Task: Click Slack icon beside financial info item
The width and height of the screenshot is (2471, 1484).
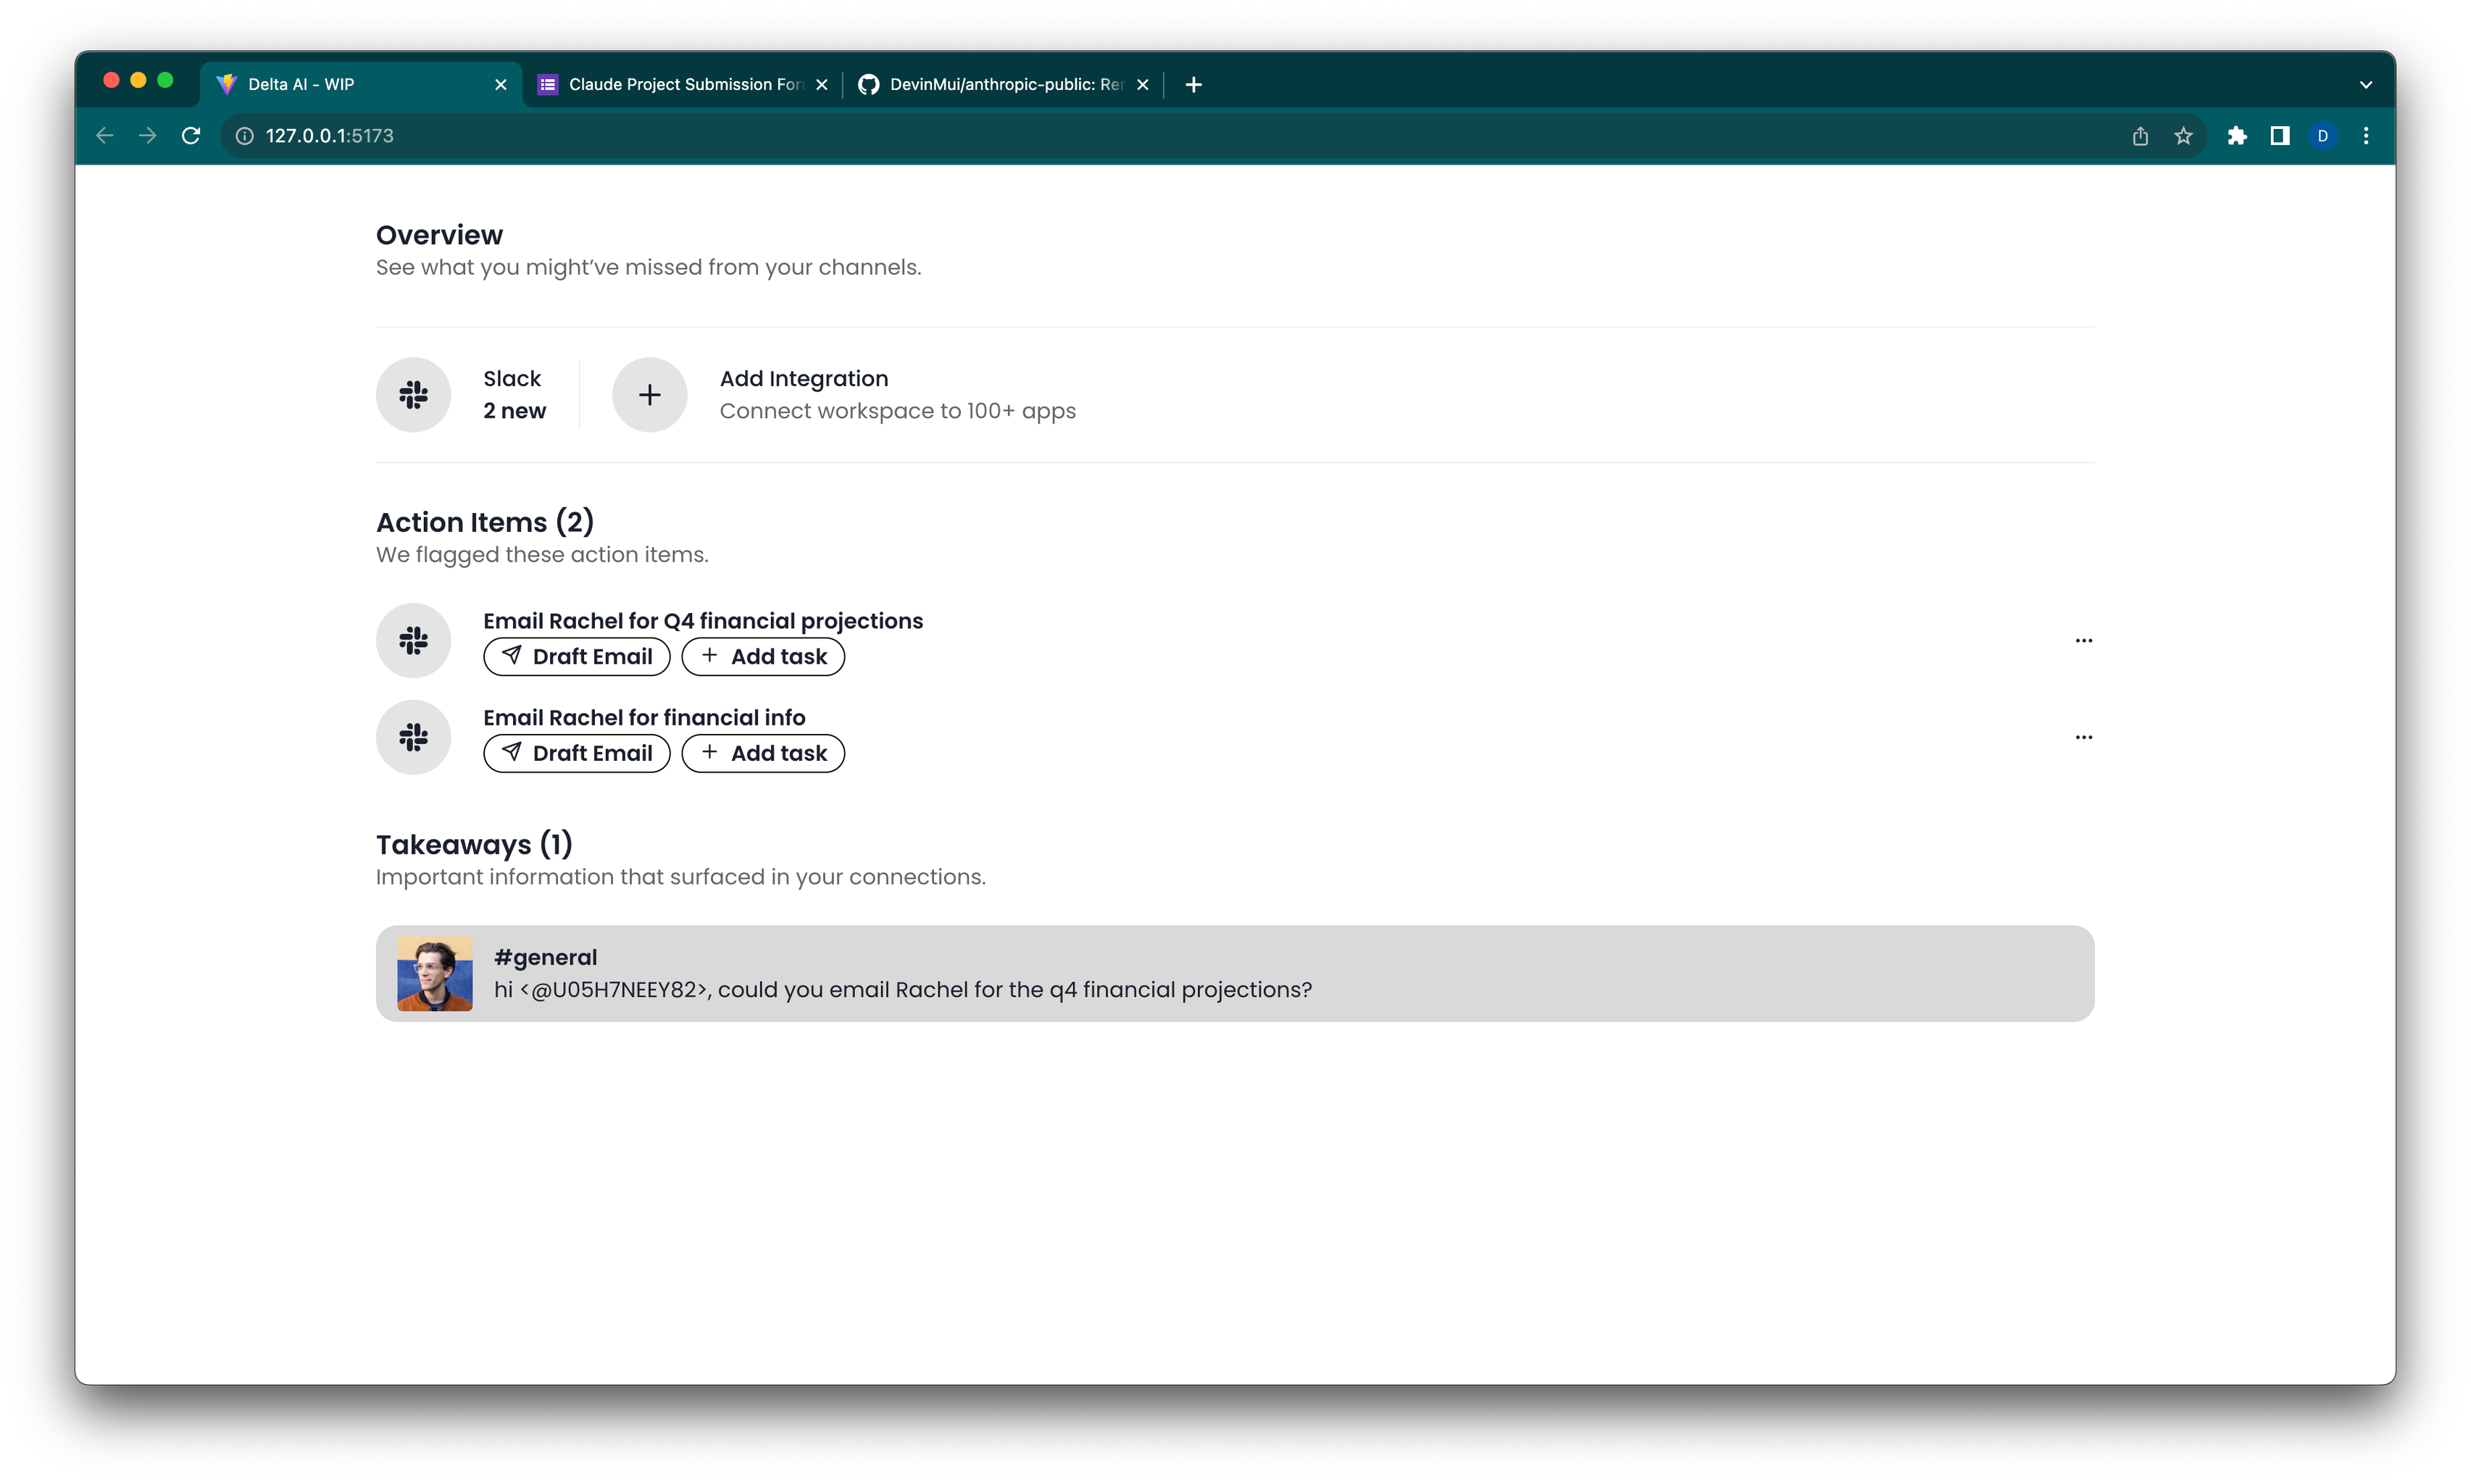Action: [413, 737]
